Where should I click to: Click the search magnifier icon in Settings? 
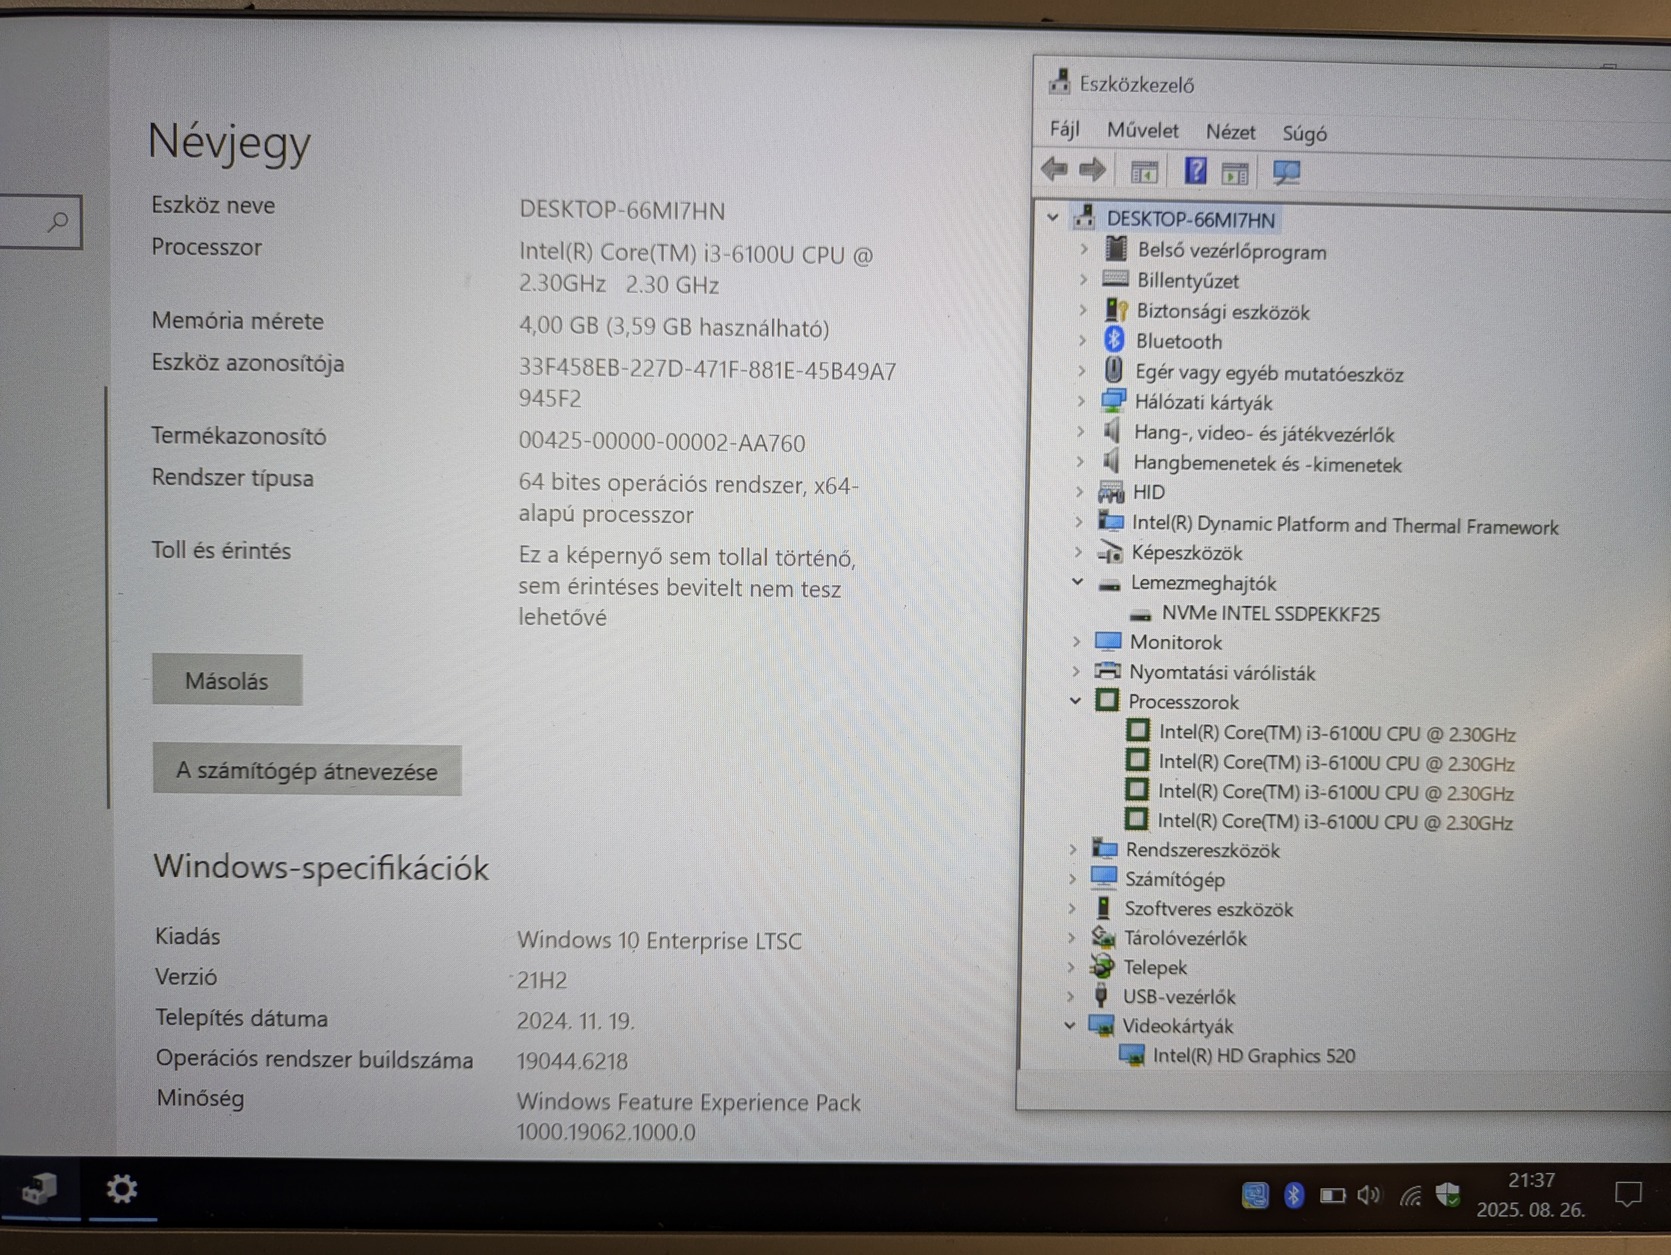tap(58, 221)
